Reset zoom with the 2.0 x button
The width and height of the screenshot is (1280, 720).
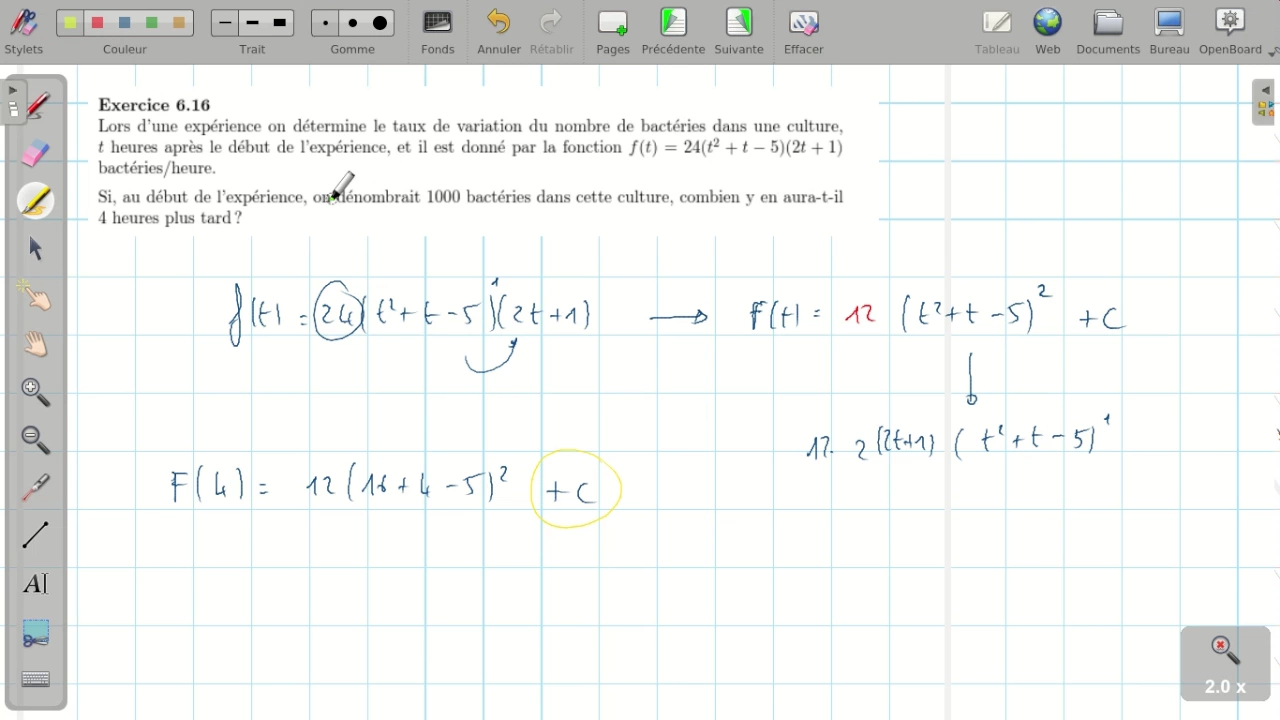point(1225,664)
